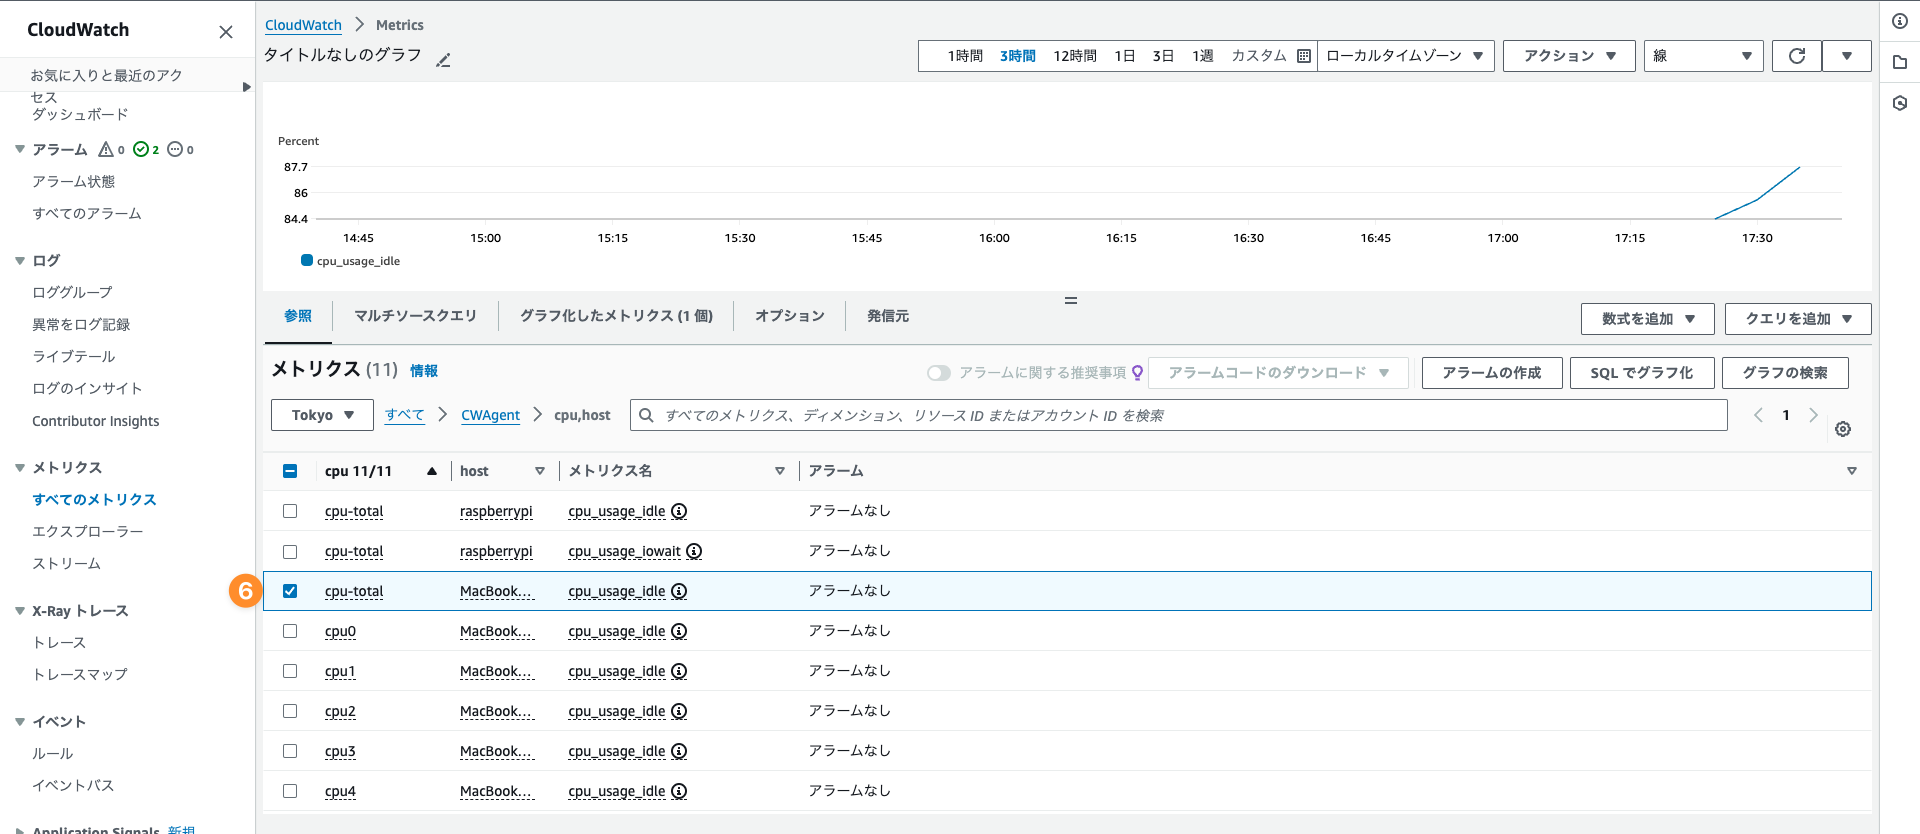Uncheck the MacBook cpu-total row checkbox
This screenshot has height=834, width=1920.
coord(290,591)
